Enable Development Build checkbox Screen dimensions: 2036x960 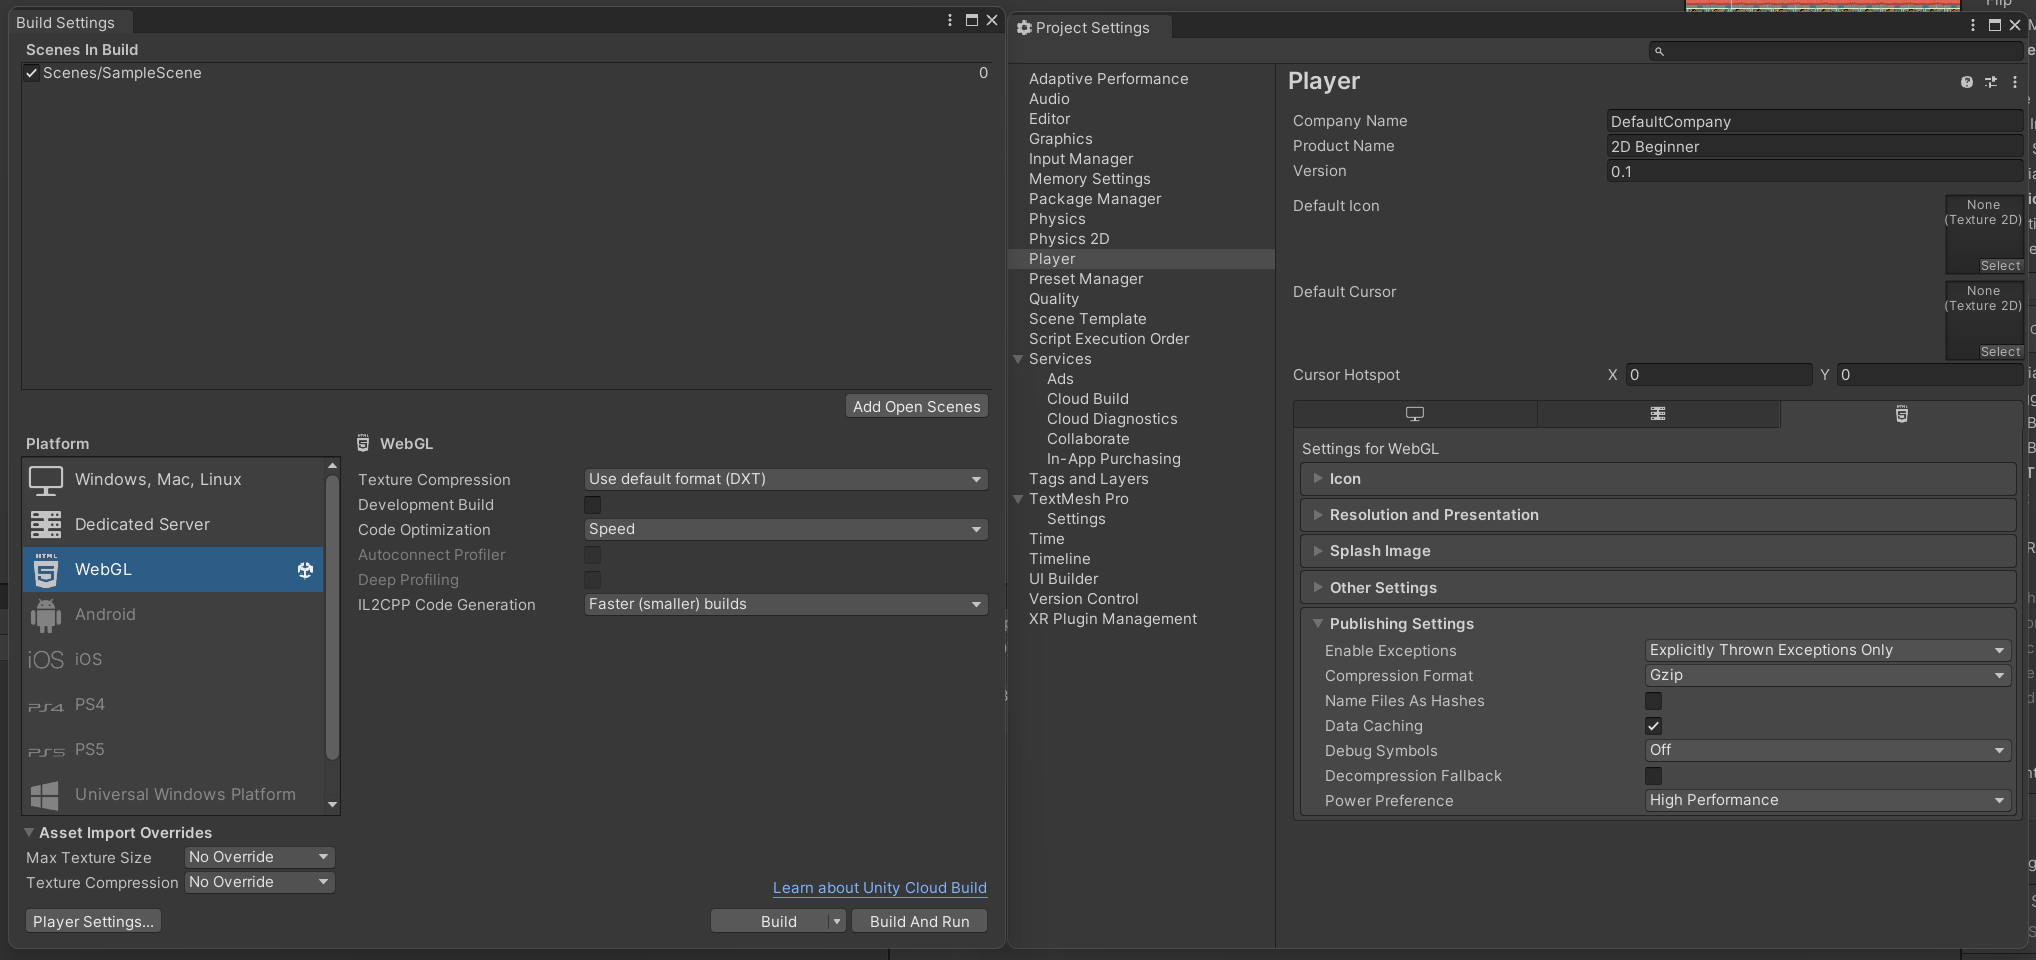click(593, 505)
